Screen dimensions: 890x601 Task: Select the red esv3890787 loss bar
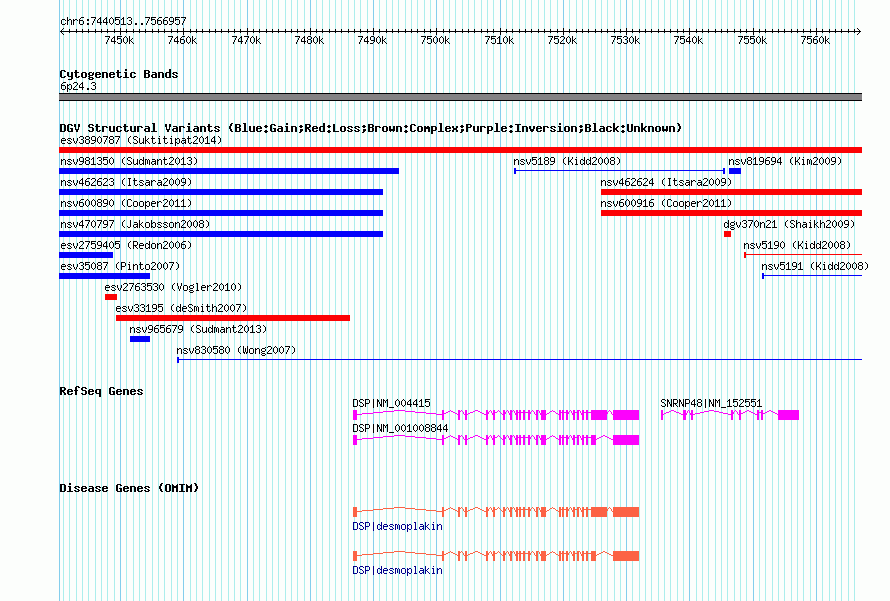460,150
